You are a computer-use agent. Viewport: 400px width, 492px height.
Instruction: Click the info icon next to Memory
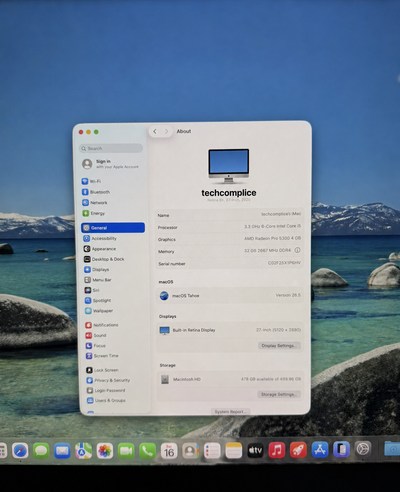(x=297, y=250)
